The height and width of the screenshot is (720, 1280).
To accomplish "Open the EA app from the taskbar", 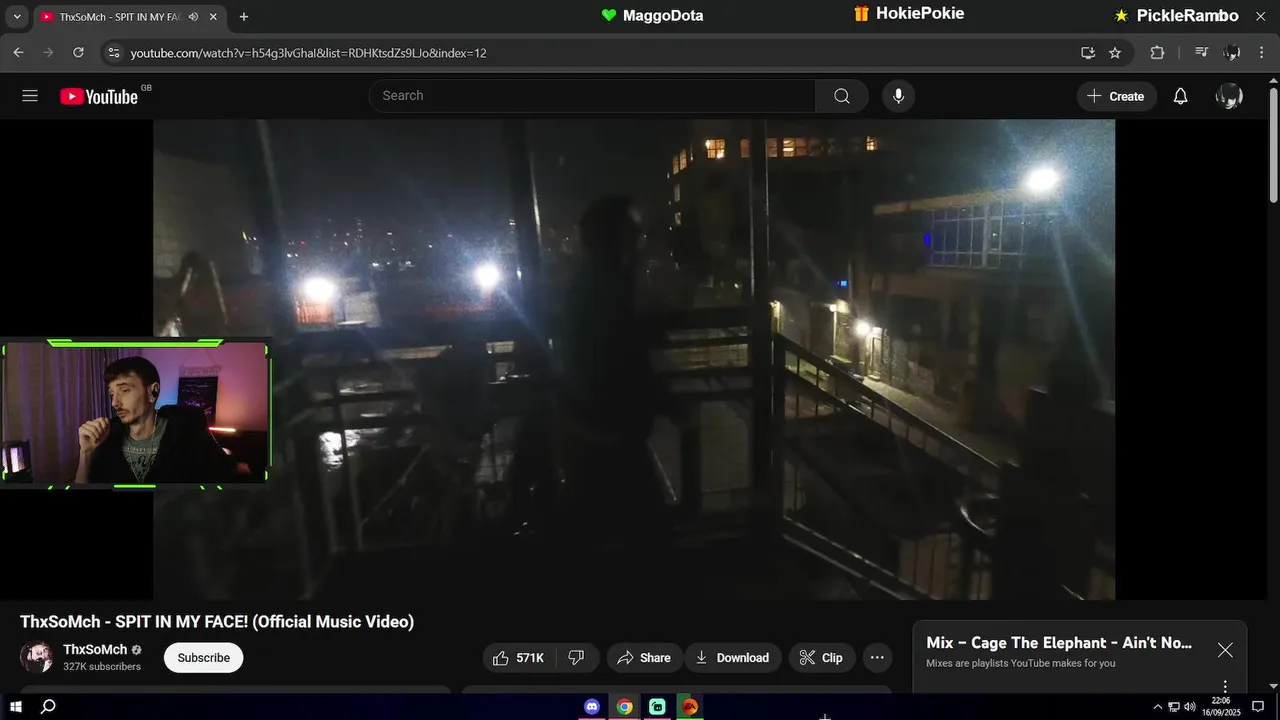I will point(689,707).
